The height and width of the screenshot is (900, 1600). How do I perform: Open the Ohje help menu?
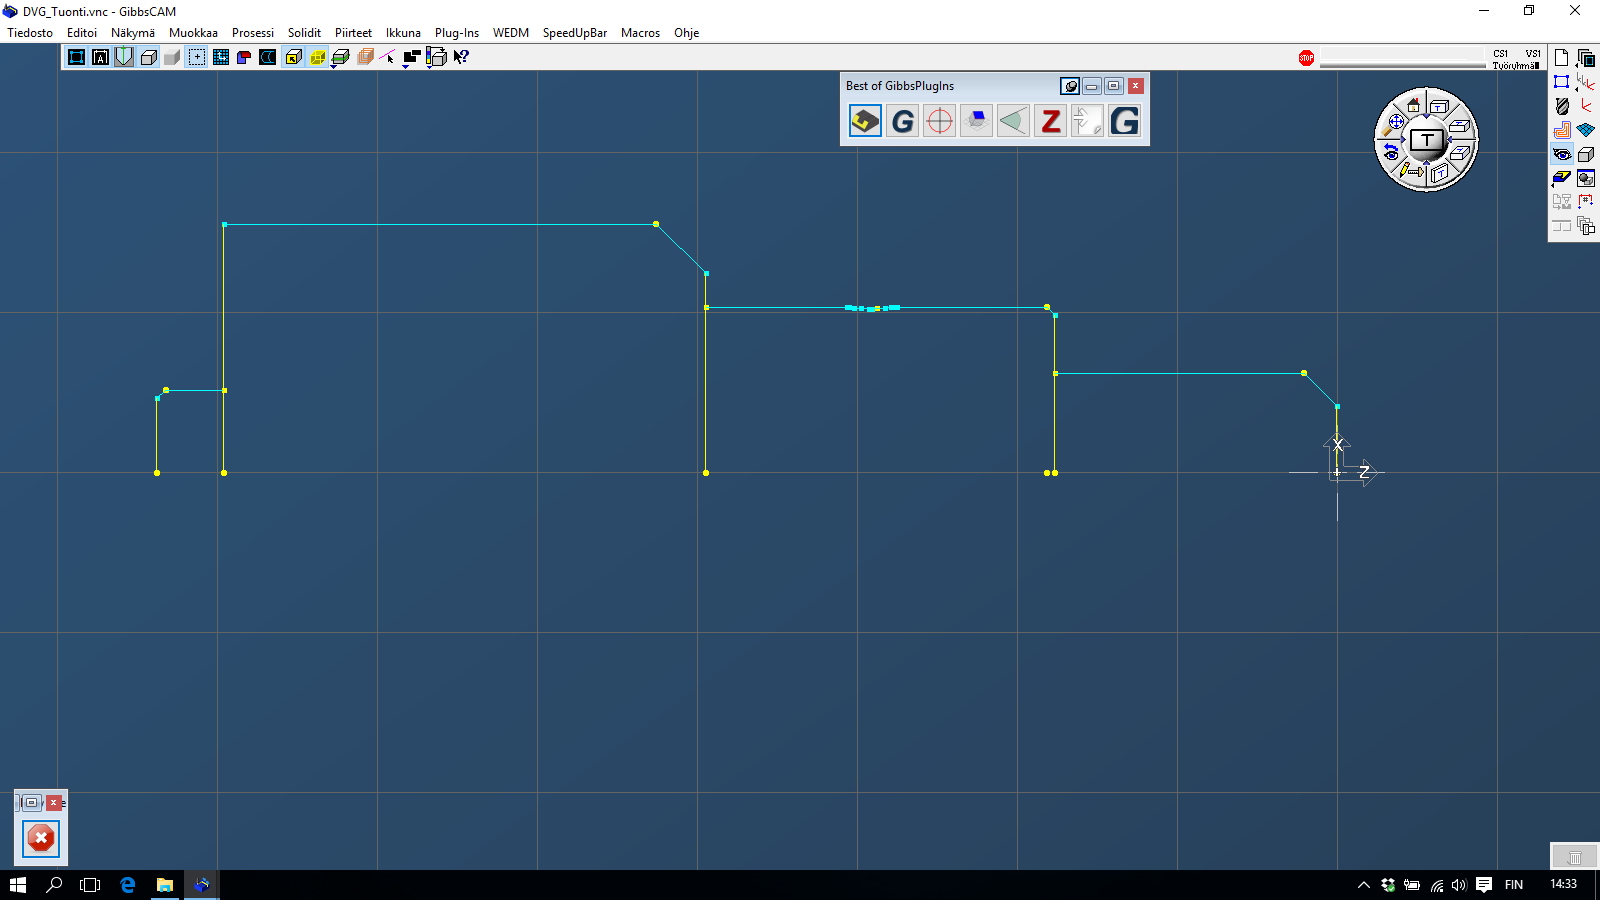coord(686,33)
